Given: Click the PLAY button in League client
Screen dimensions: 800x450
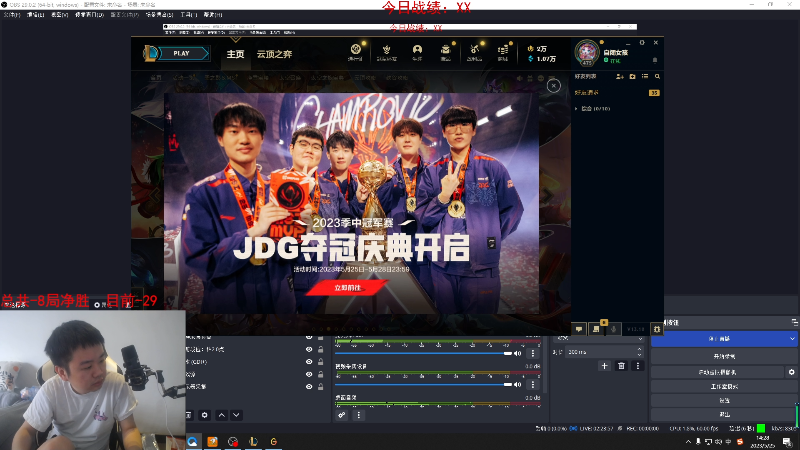Looking at the screenshot, I should click(182, 53).
